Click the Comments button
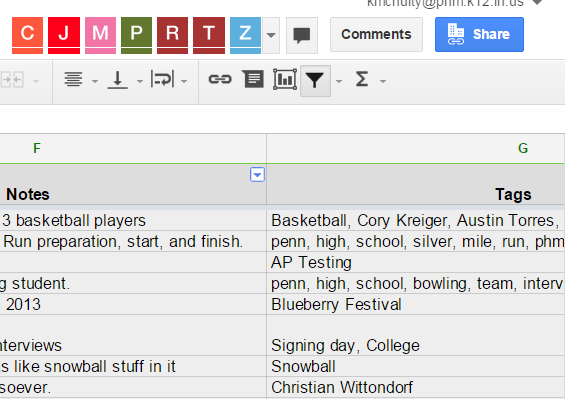This screenshot has width=565, height=399. click(376, 35)
